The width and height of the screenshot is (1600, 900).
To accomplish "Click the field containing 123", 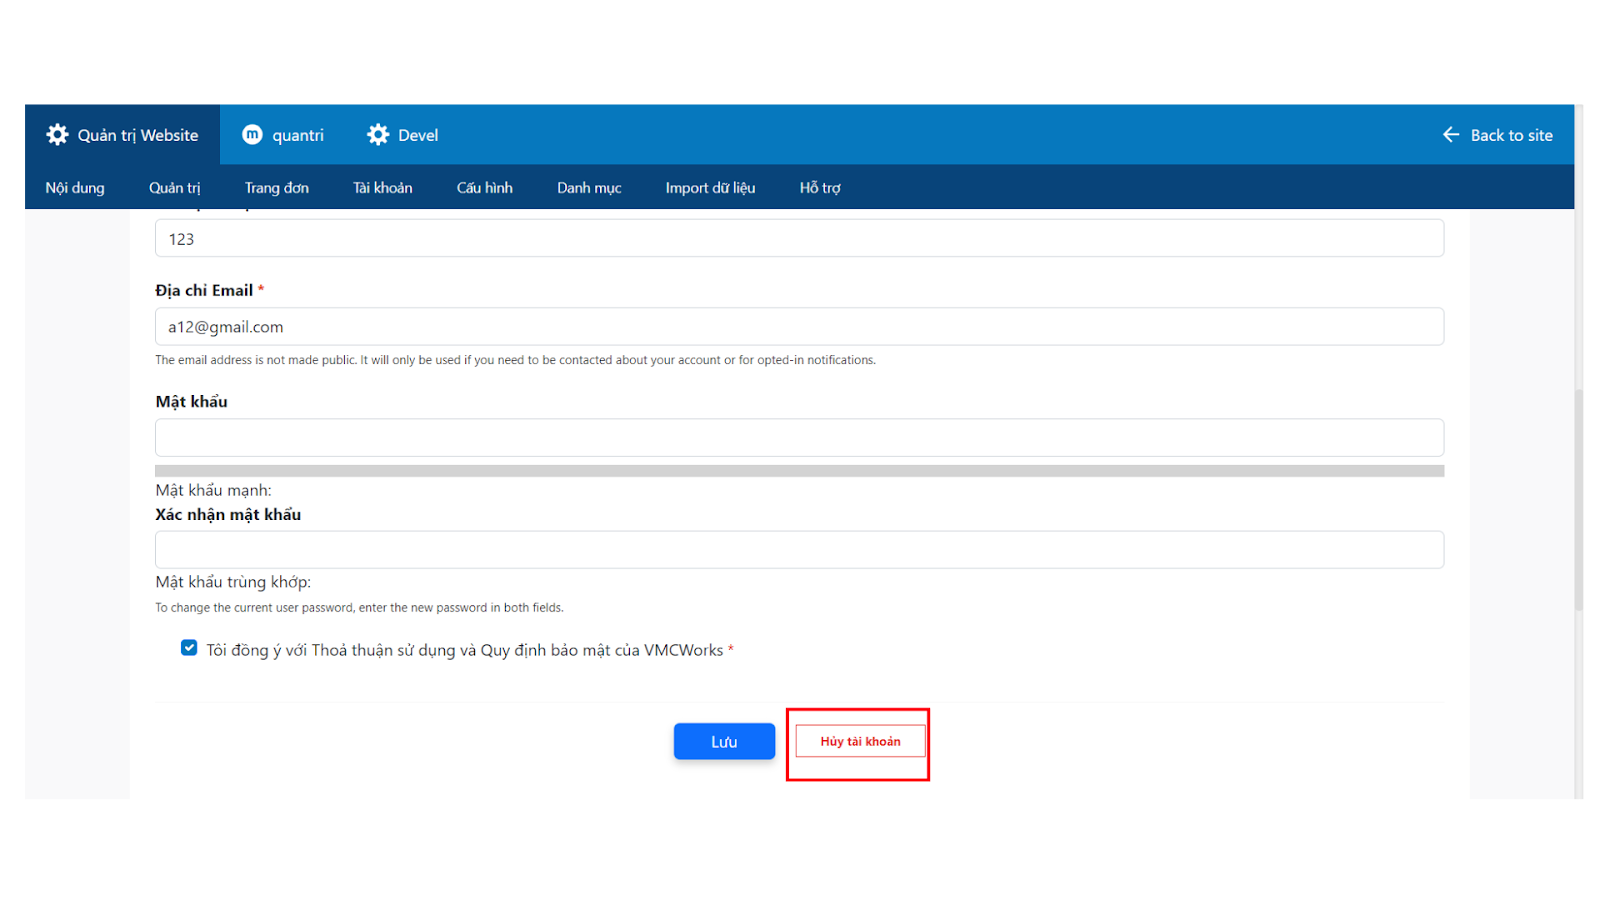I will [799, 239].
